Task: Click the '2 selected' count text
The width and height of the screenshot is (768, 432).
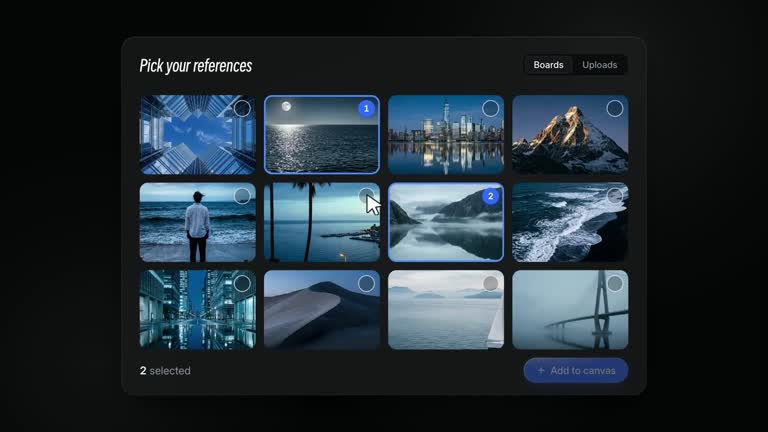Action: [165, 371]
